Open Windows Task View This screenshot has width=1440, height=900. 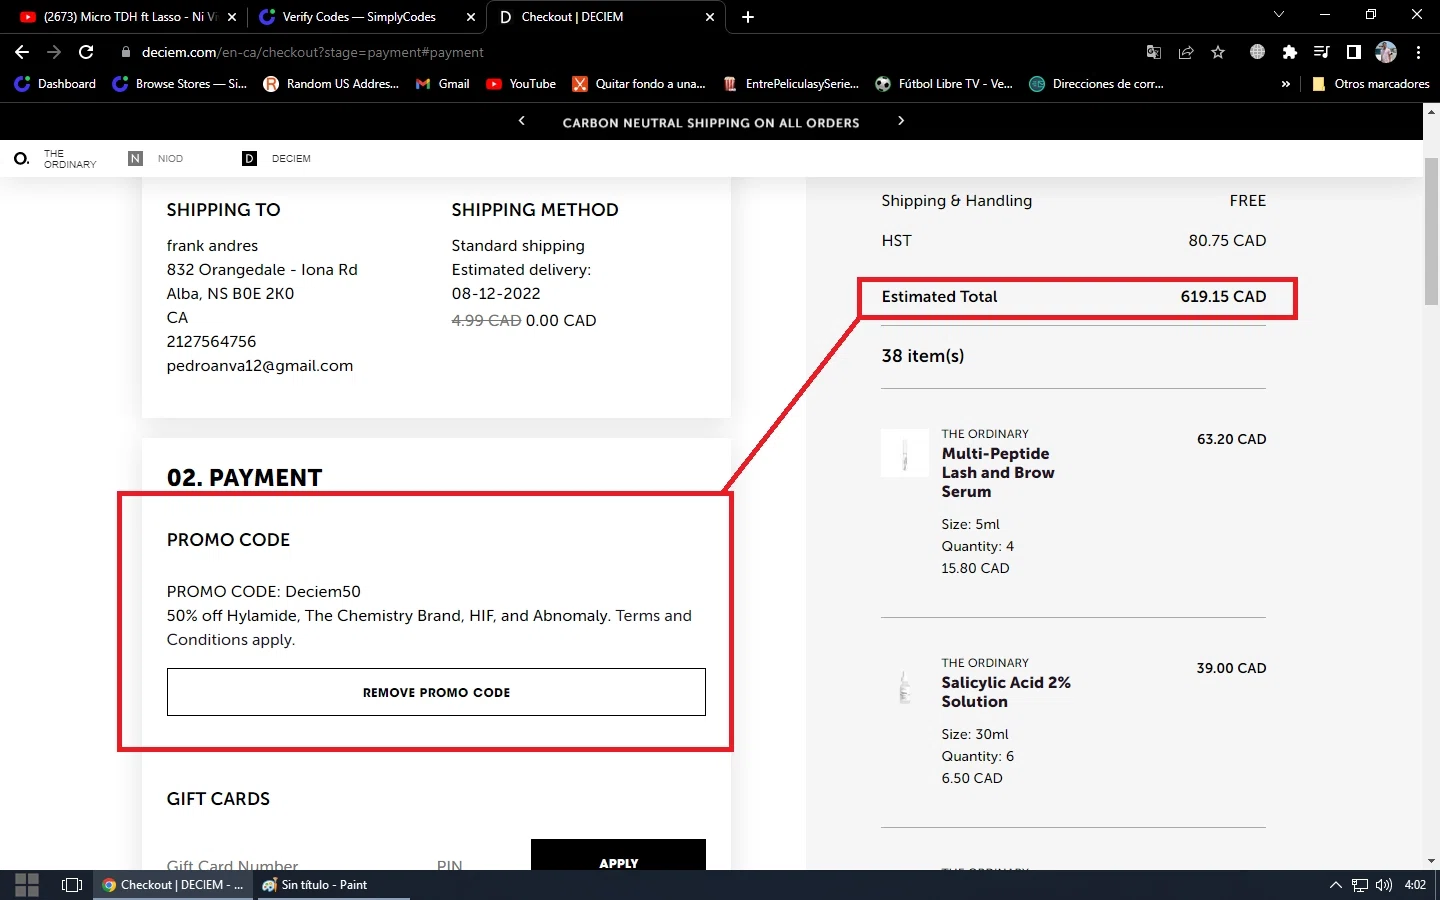coord(72,885)
